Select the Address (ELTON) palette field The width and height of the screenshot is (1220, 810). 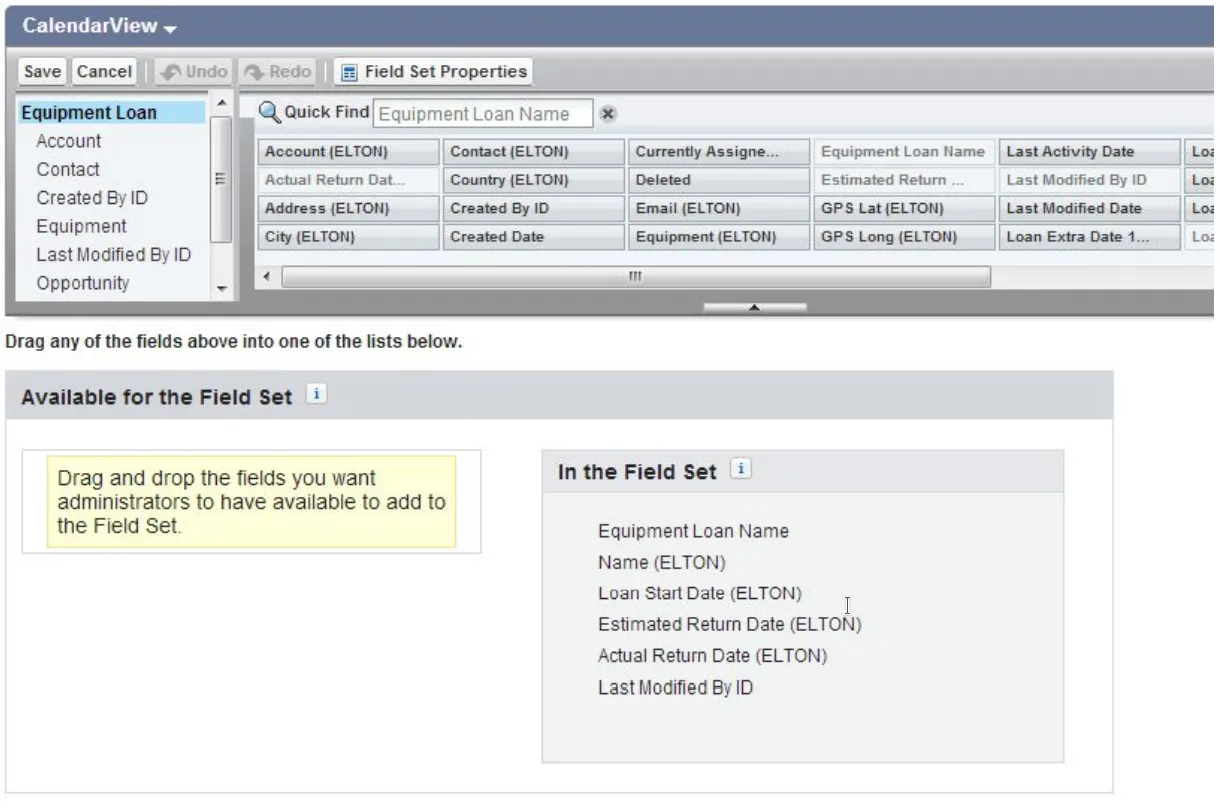pyautogui.click(x=348, y=209)
